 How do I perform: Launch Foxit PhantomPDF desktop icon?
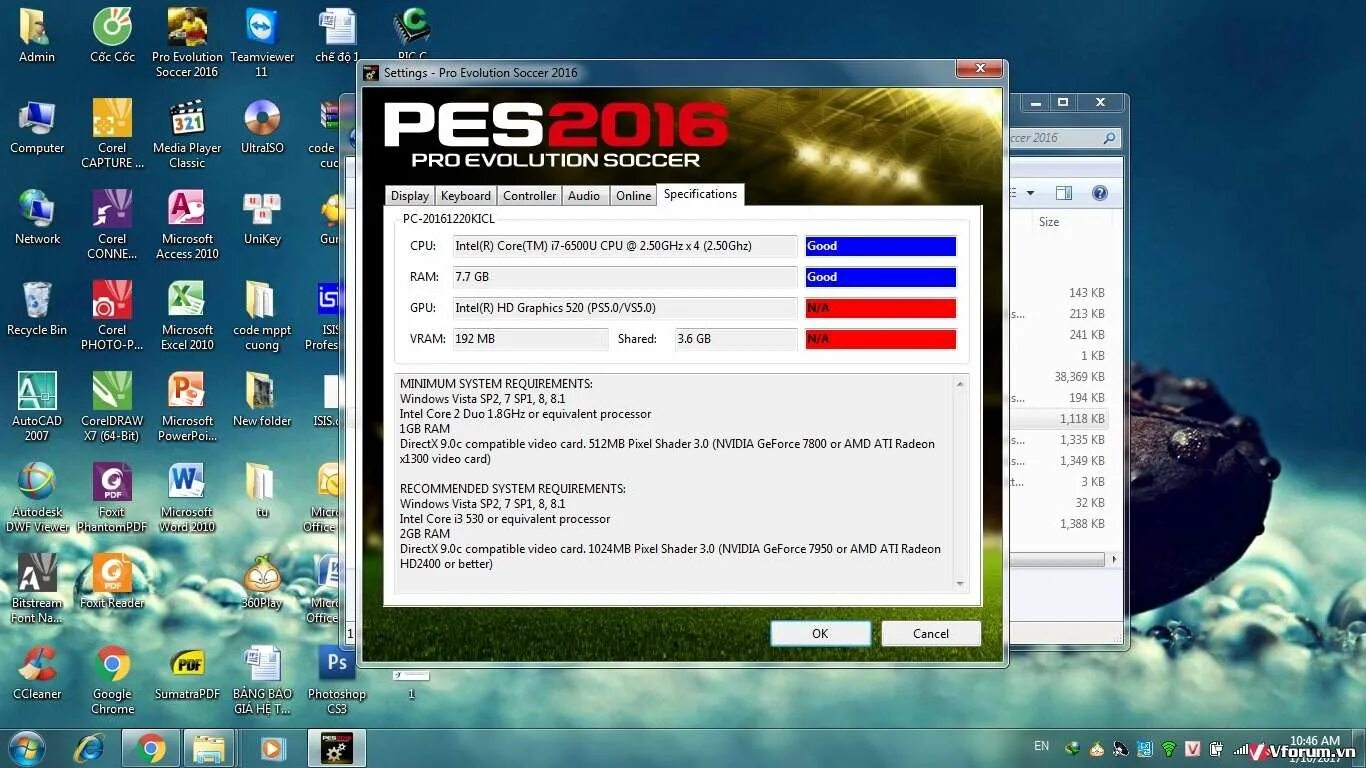[112, 498]
